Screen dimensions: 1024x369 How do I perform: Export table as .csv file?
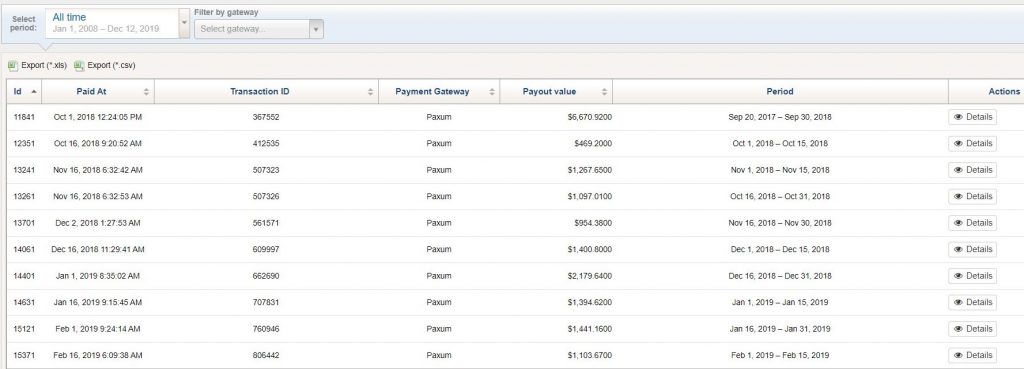pos(105,65)
